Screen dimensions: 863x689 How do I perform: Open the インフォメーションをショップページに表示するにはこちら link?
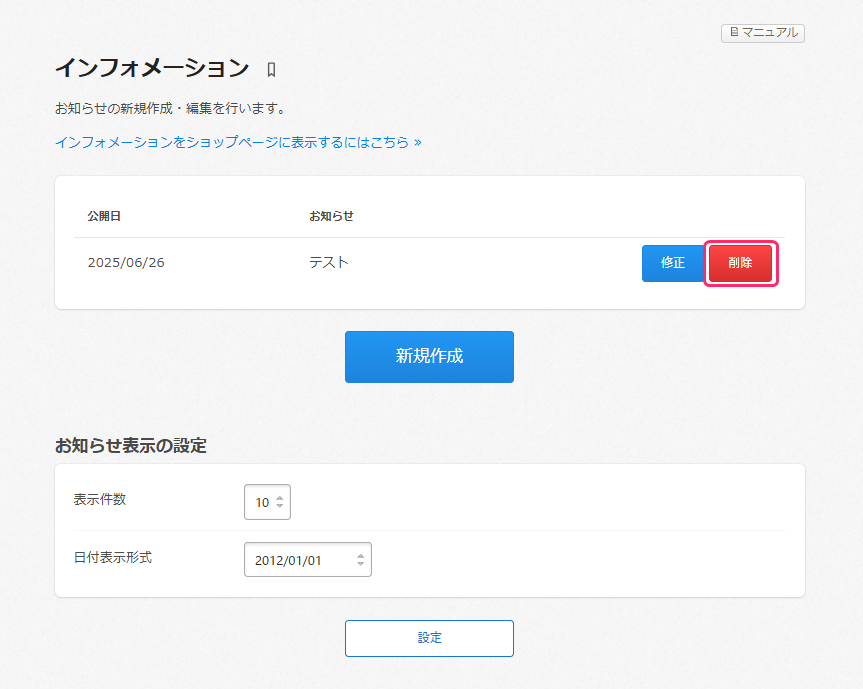238,142
